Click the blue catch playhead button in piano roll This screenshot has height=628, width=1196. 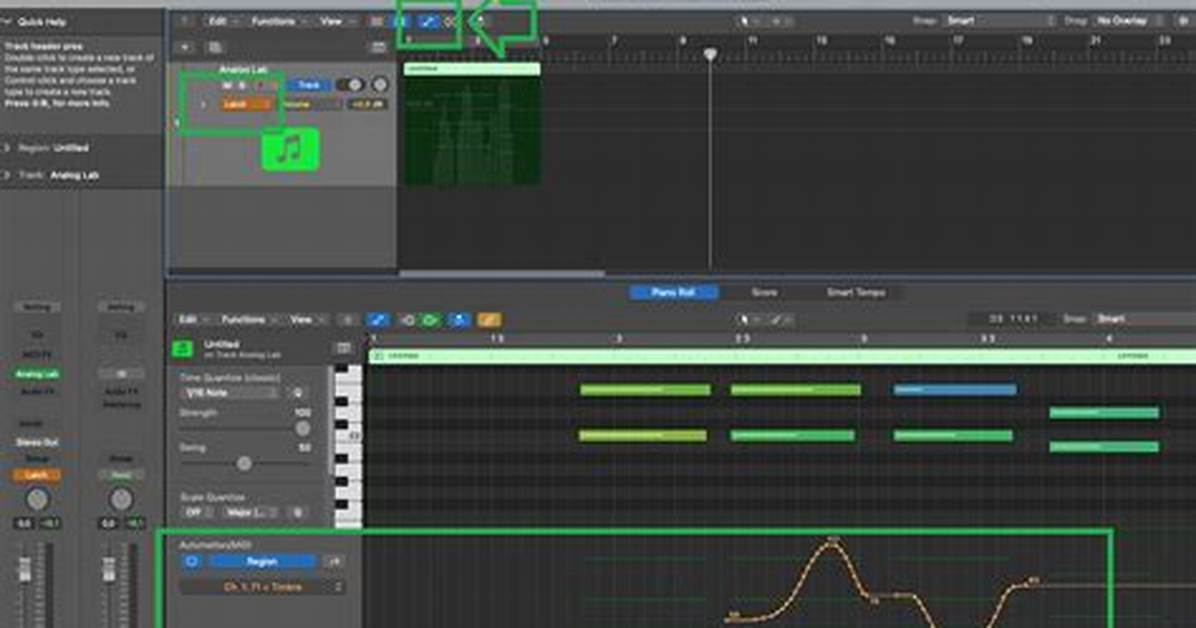point(459,320)
